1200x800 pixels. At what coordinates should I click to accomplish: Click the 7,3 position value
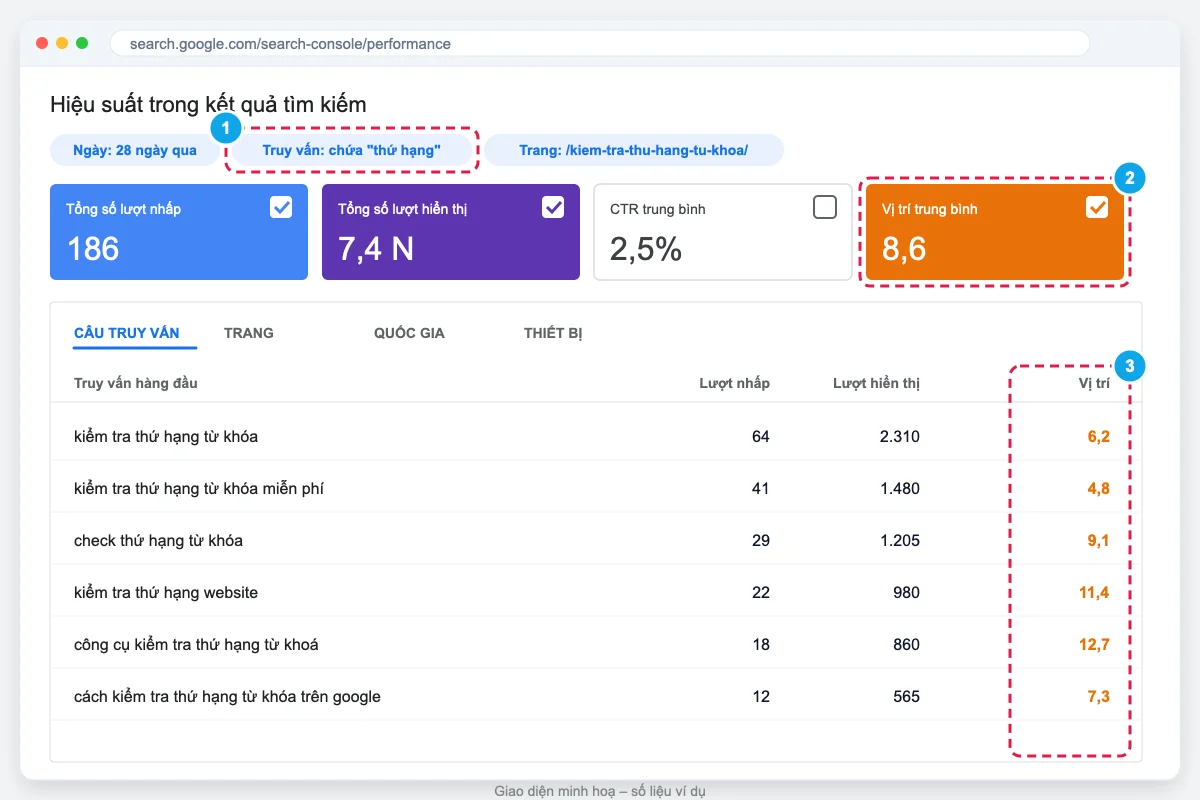pos(1098,696)
